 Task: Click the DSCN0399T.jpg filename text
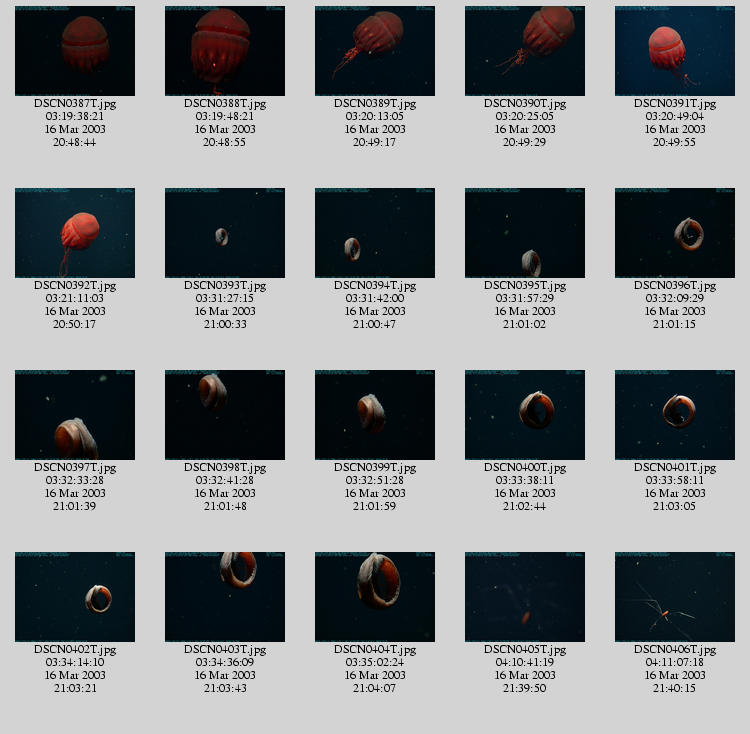coord(375,467)
